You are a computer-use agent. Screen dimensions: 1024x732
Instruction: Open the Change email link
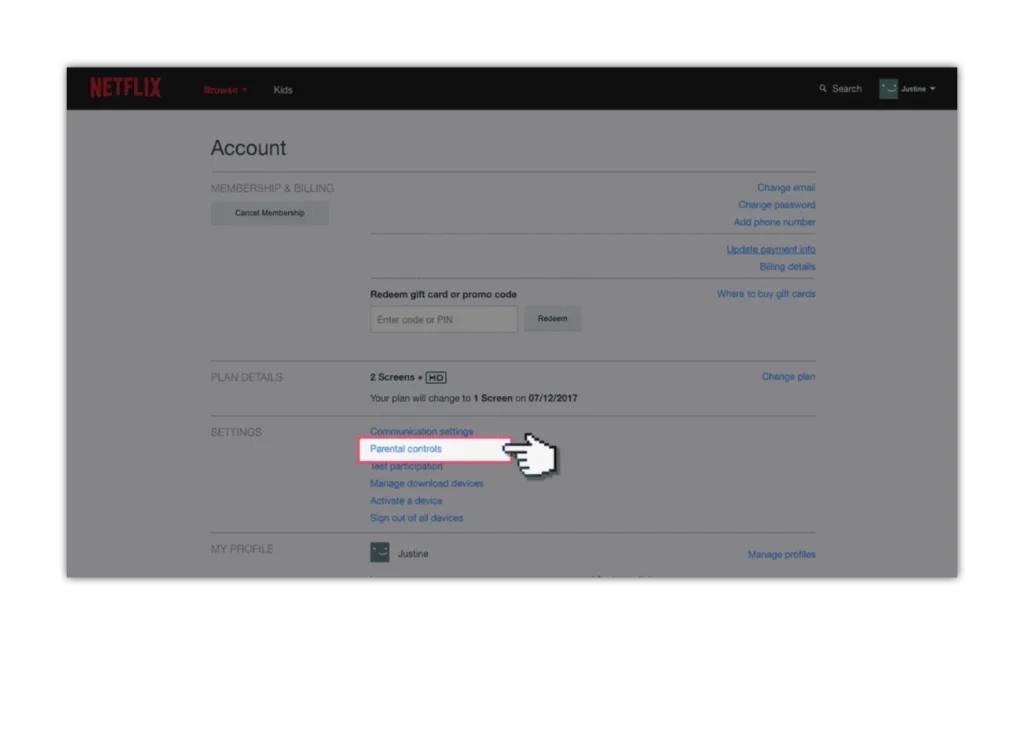(x=786, y=187)
